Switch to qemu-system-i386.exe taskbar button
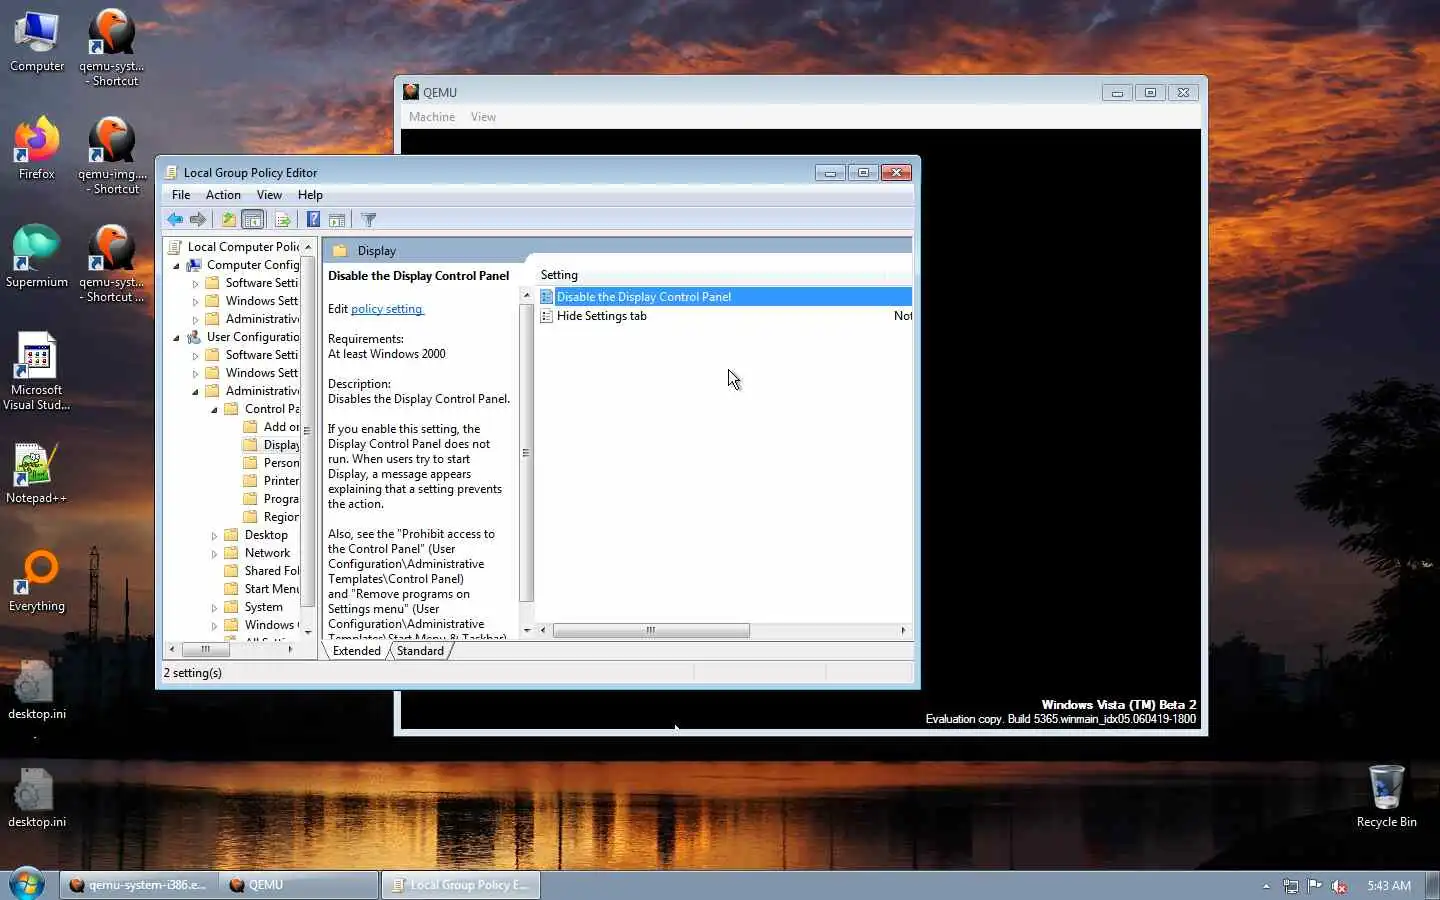Viewport: 1440px width, 900px height. pyautogui.click(x=138, y=885)
